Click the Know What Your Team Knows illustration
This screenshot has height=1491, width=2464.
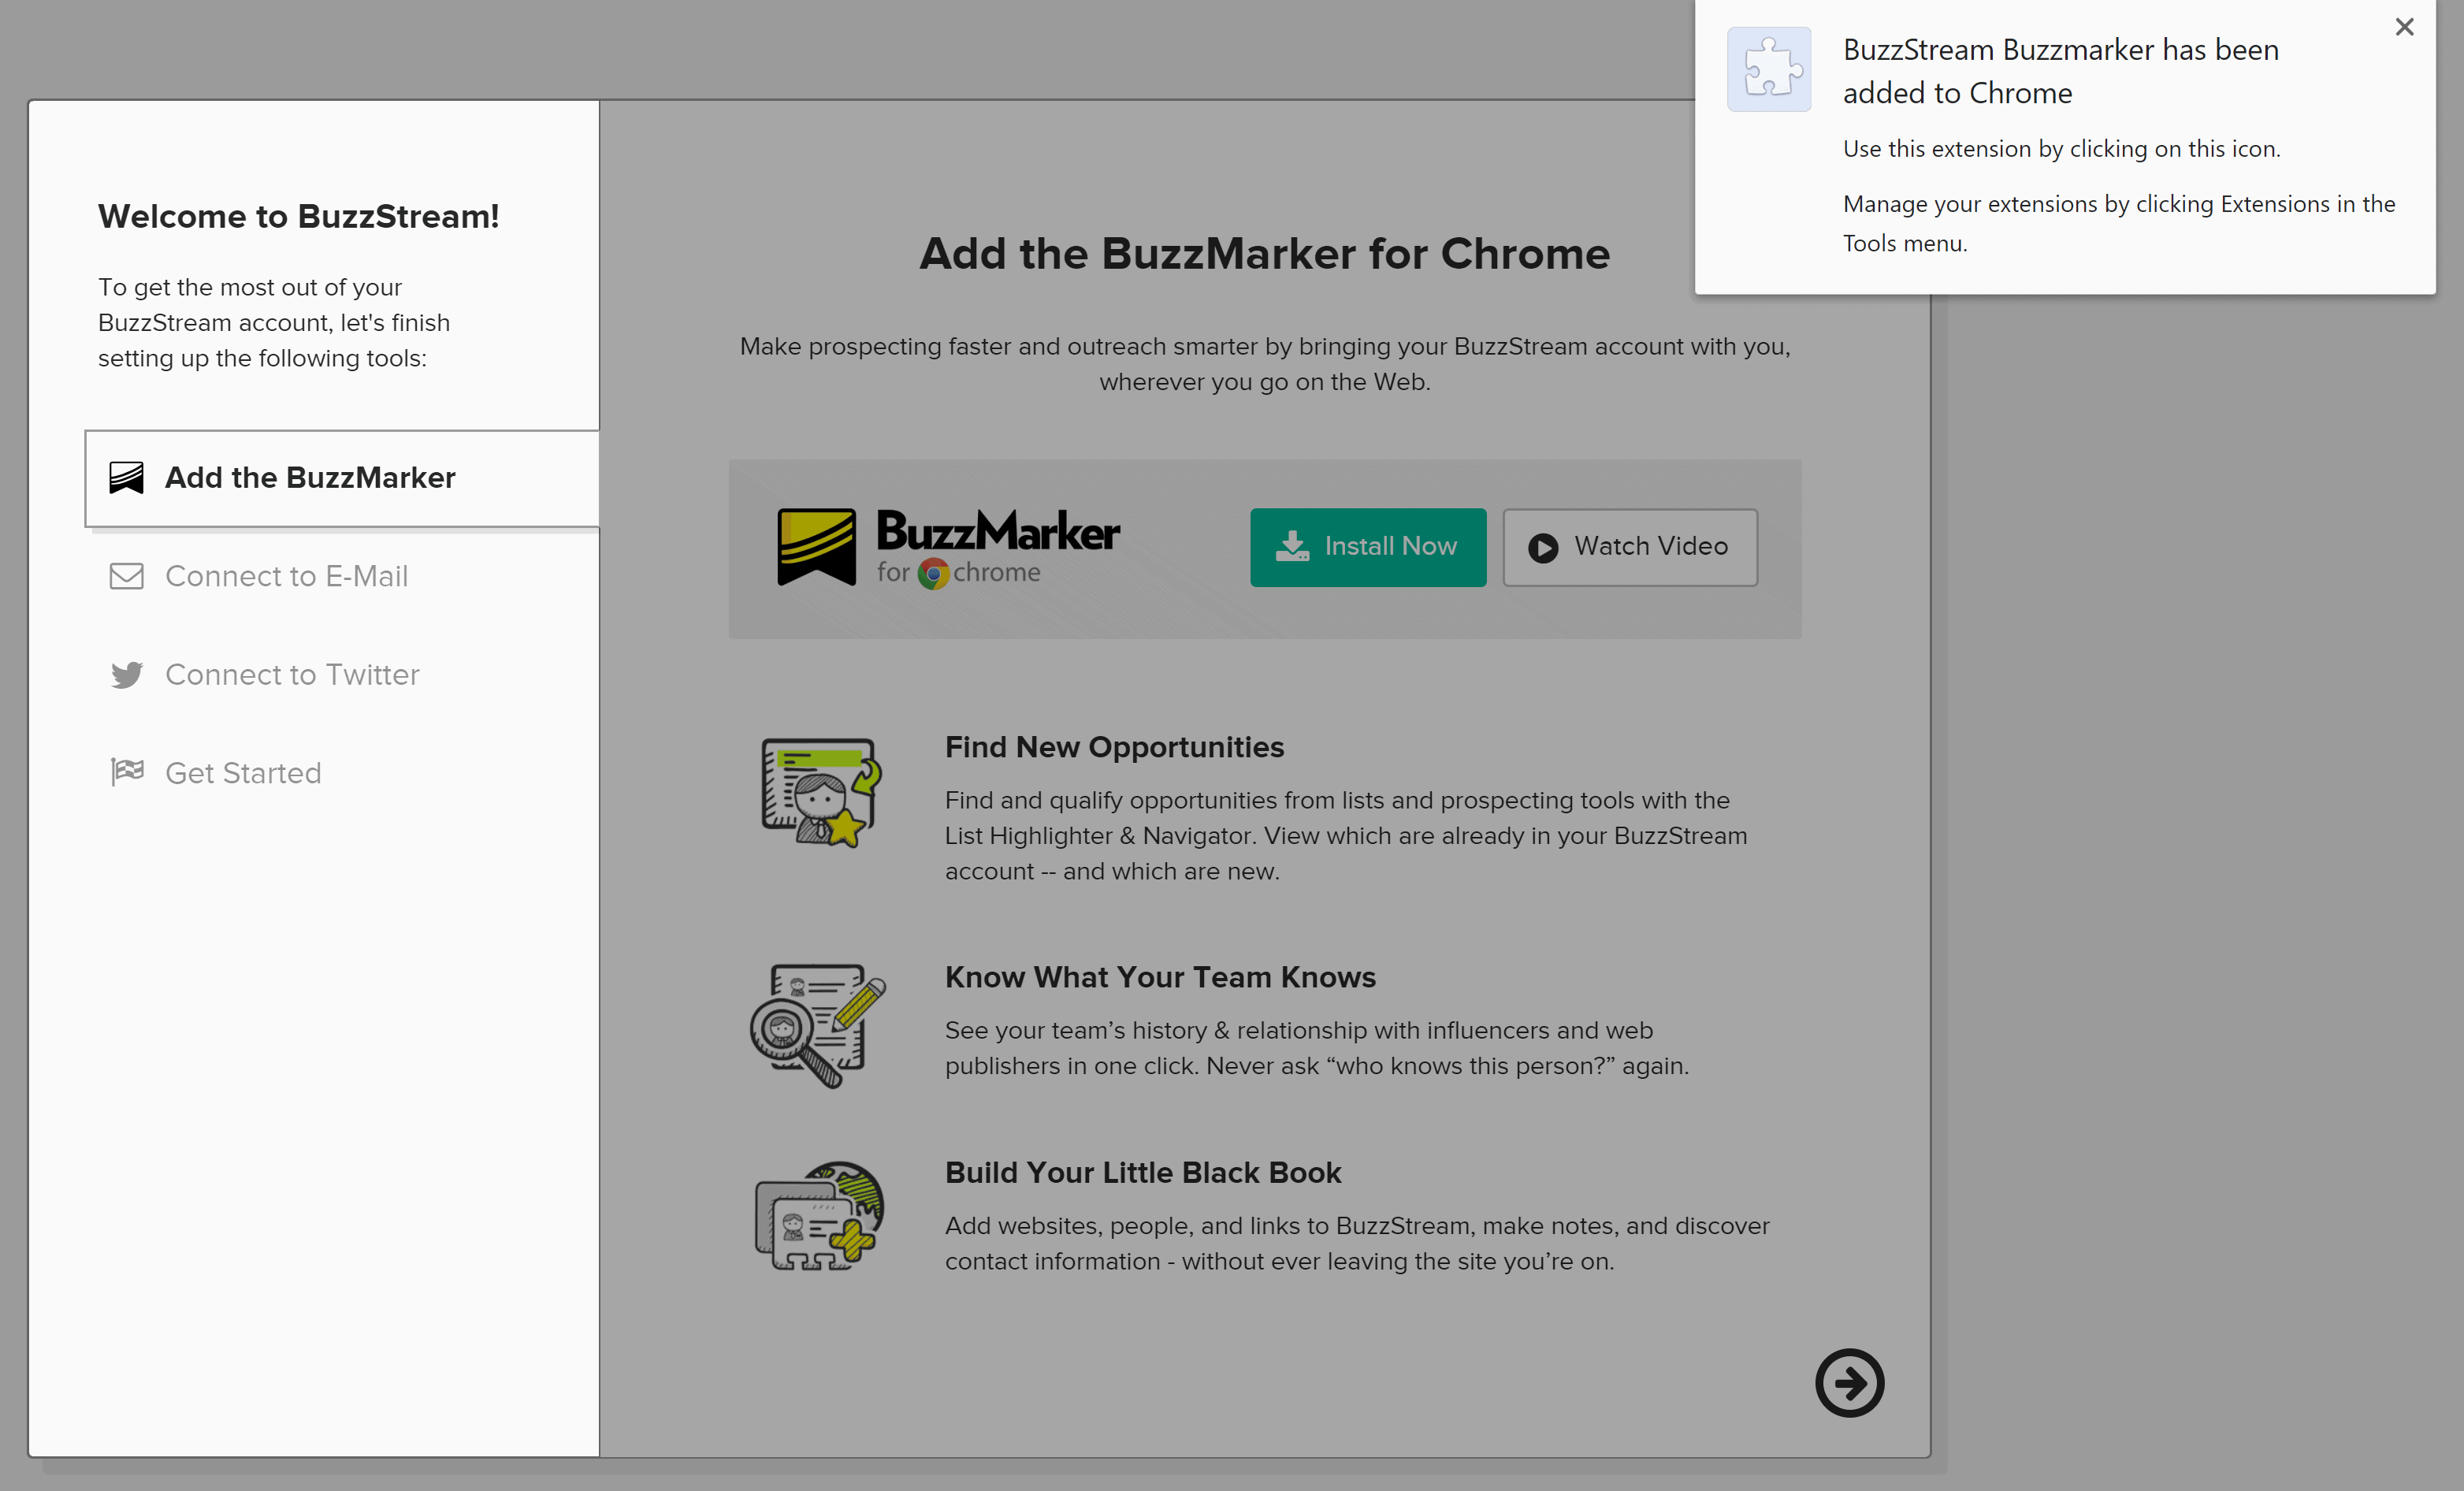pos(818,1025)
